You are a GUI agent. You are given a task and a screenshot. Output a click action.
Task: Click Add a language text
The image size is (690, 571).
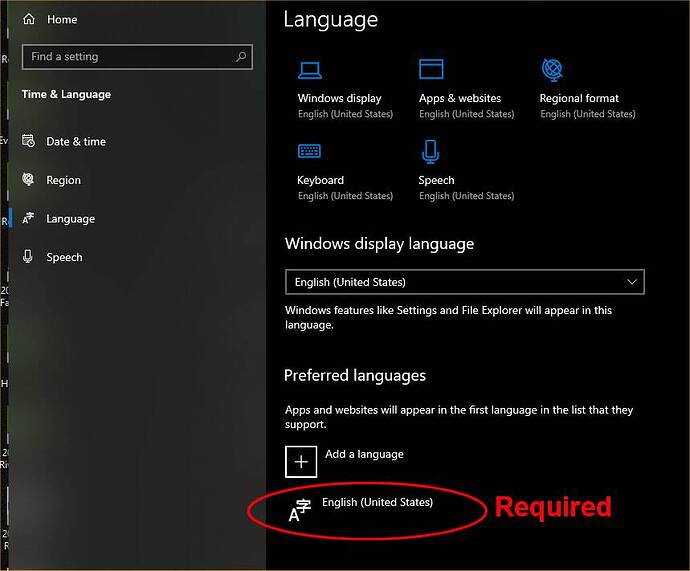click(x=364, y=454)
